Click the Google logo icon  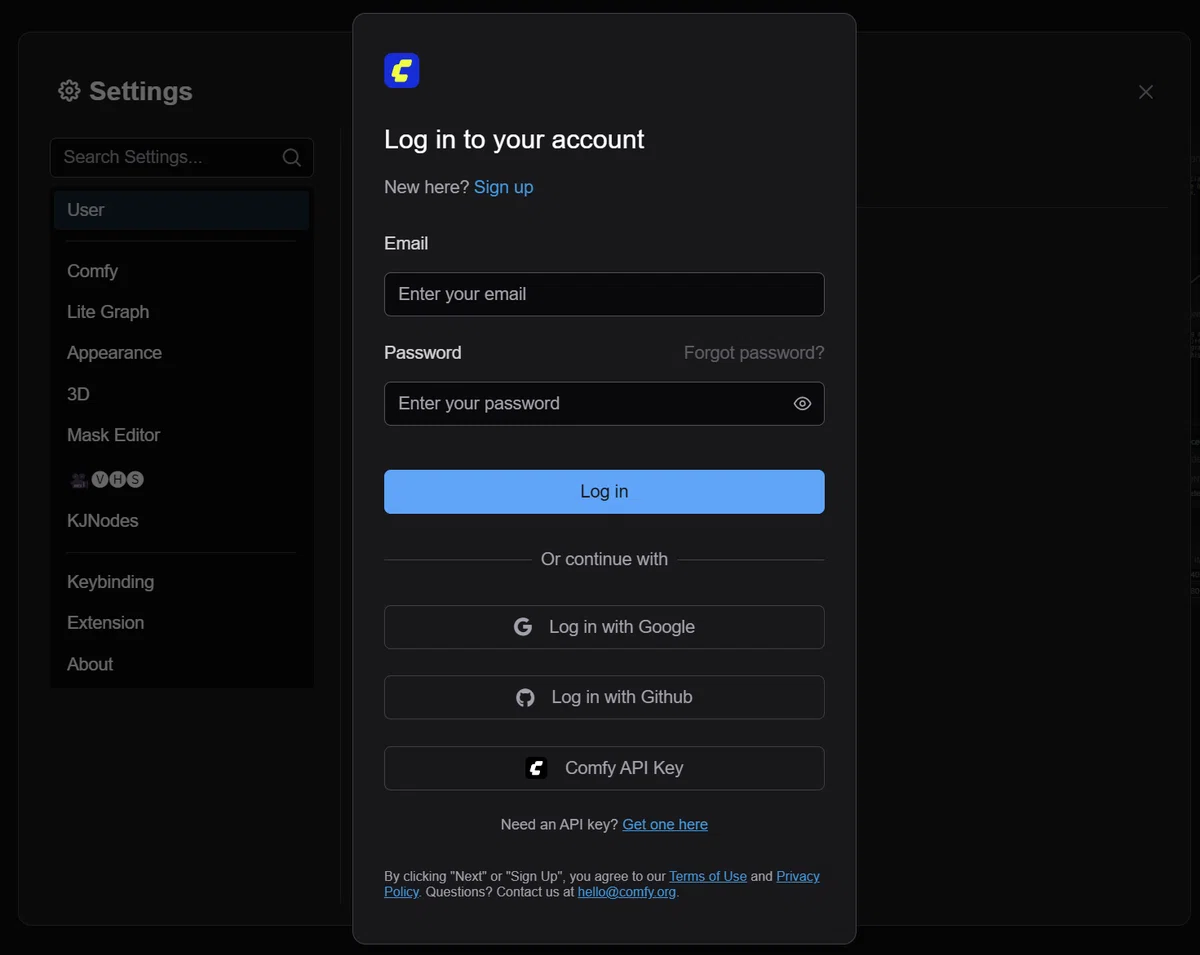(523, 627)
